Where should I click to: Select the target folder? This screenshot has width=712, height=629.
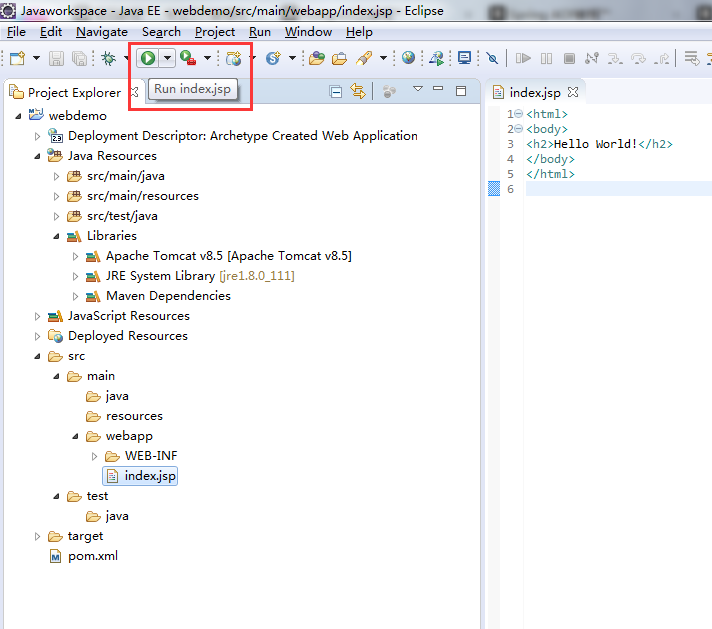75,536
